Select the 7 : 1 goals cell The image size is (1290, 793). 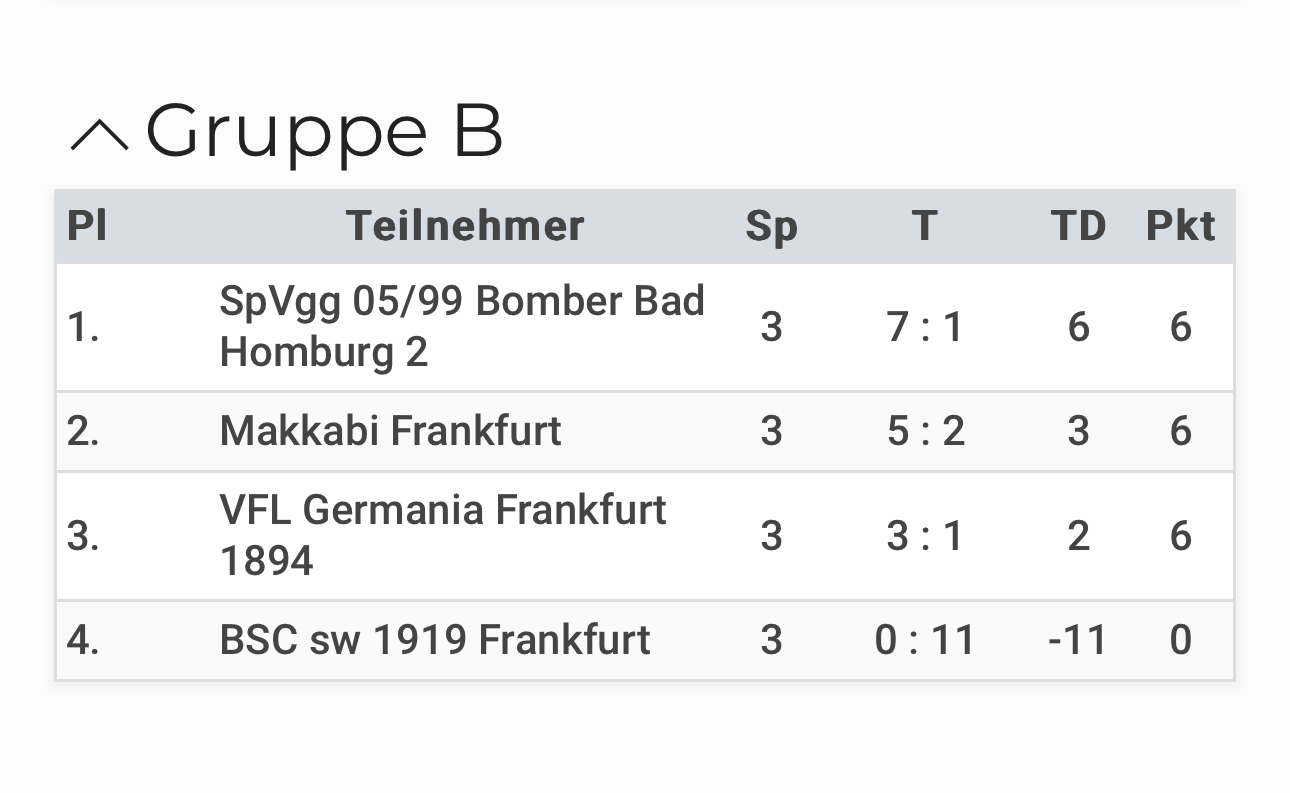tap(925, 327)
